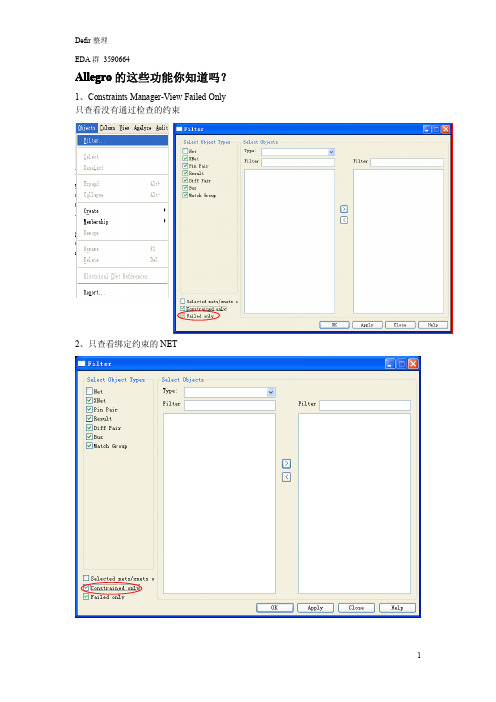Toggle Constrained only checkbox in lower dialog
496x702 pixels.
(86, 588)
